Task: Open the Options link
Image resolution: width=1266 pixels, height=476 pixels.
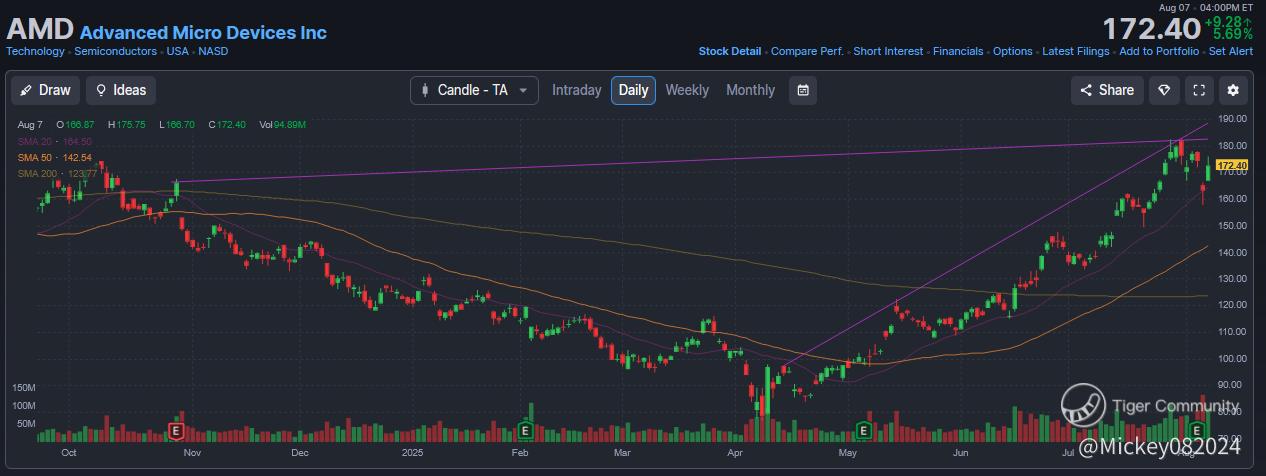Action: (x=1012, y=51)
